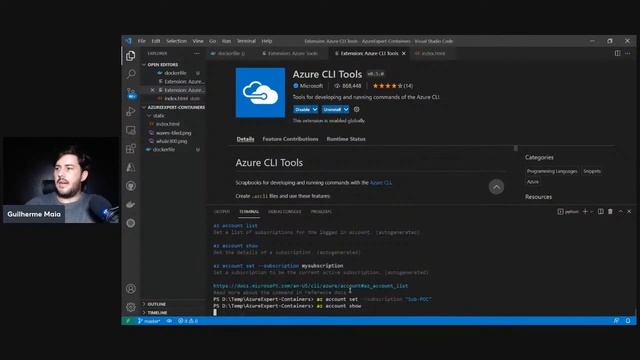Click the remote indicator in status bar
640x360 pixels.
pos(128,321)
